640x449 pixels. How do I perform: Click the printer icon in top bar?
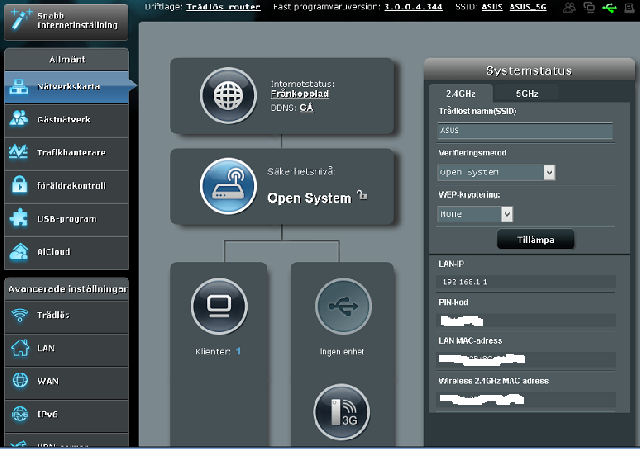[630, 7]
